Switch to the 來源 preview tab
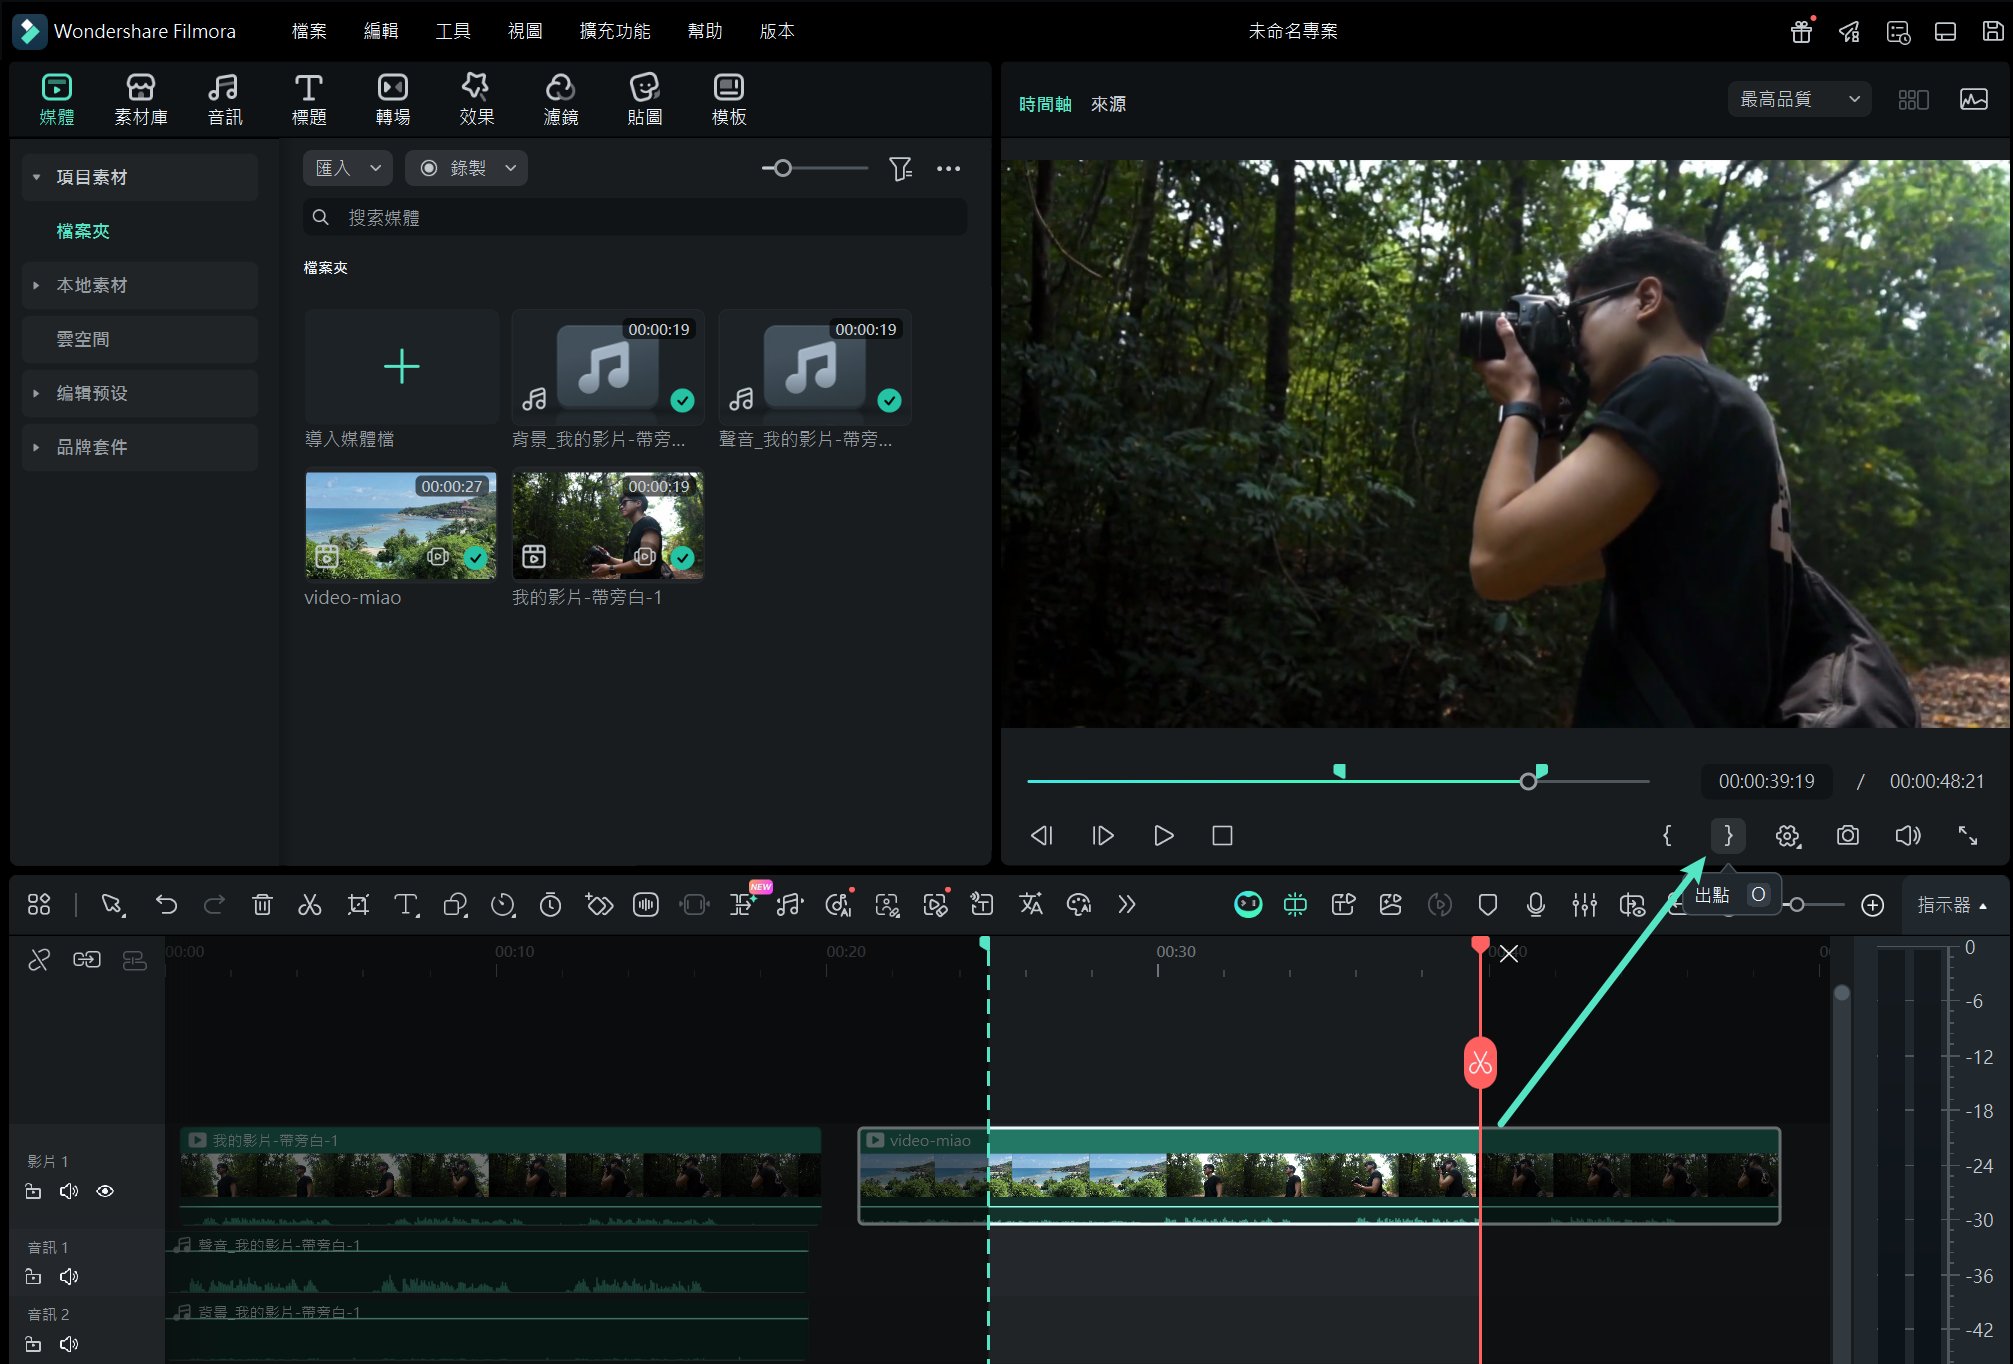 (x=1107, y=104)
